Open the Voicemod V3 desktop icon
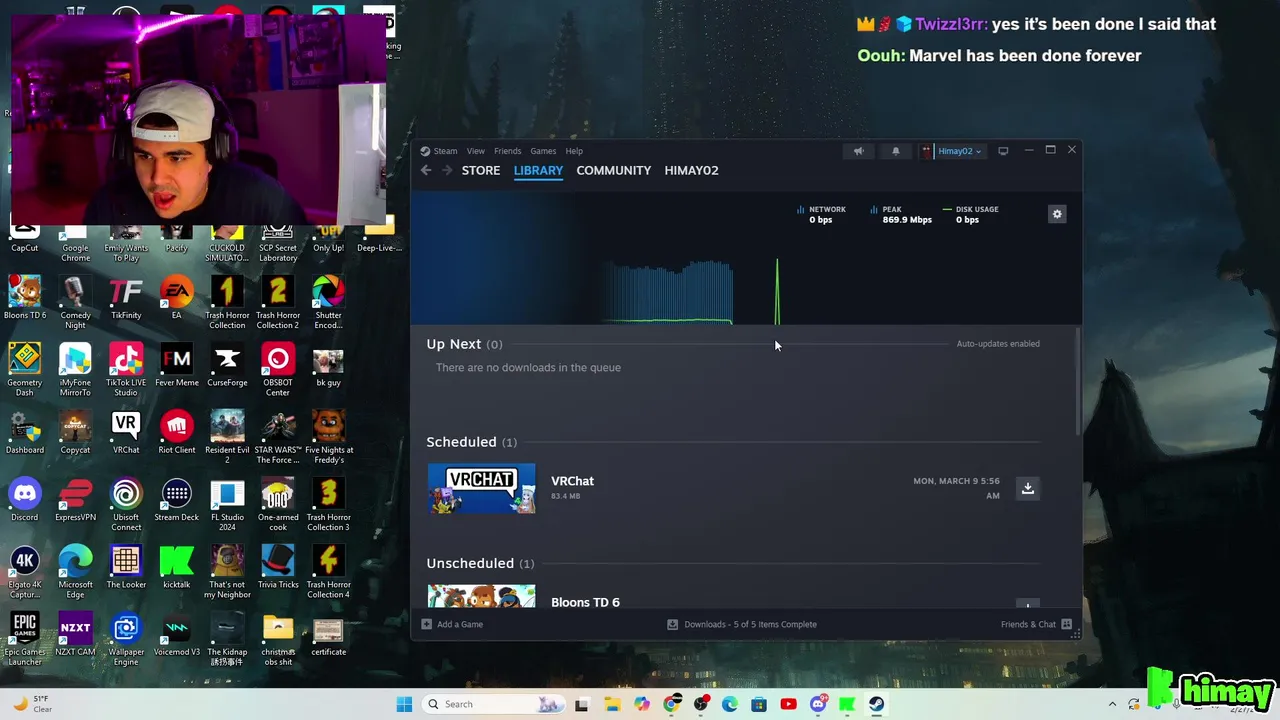Viewport: 1280px width, 720px height. pyautogui.click(x=177, y=634)
